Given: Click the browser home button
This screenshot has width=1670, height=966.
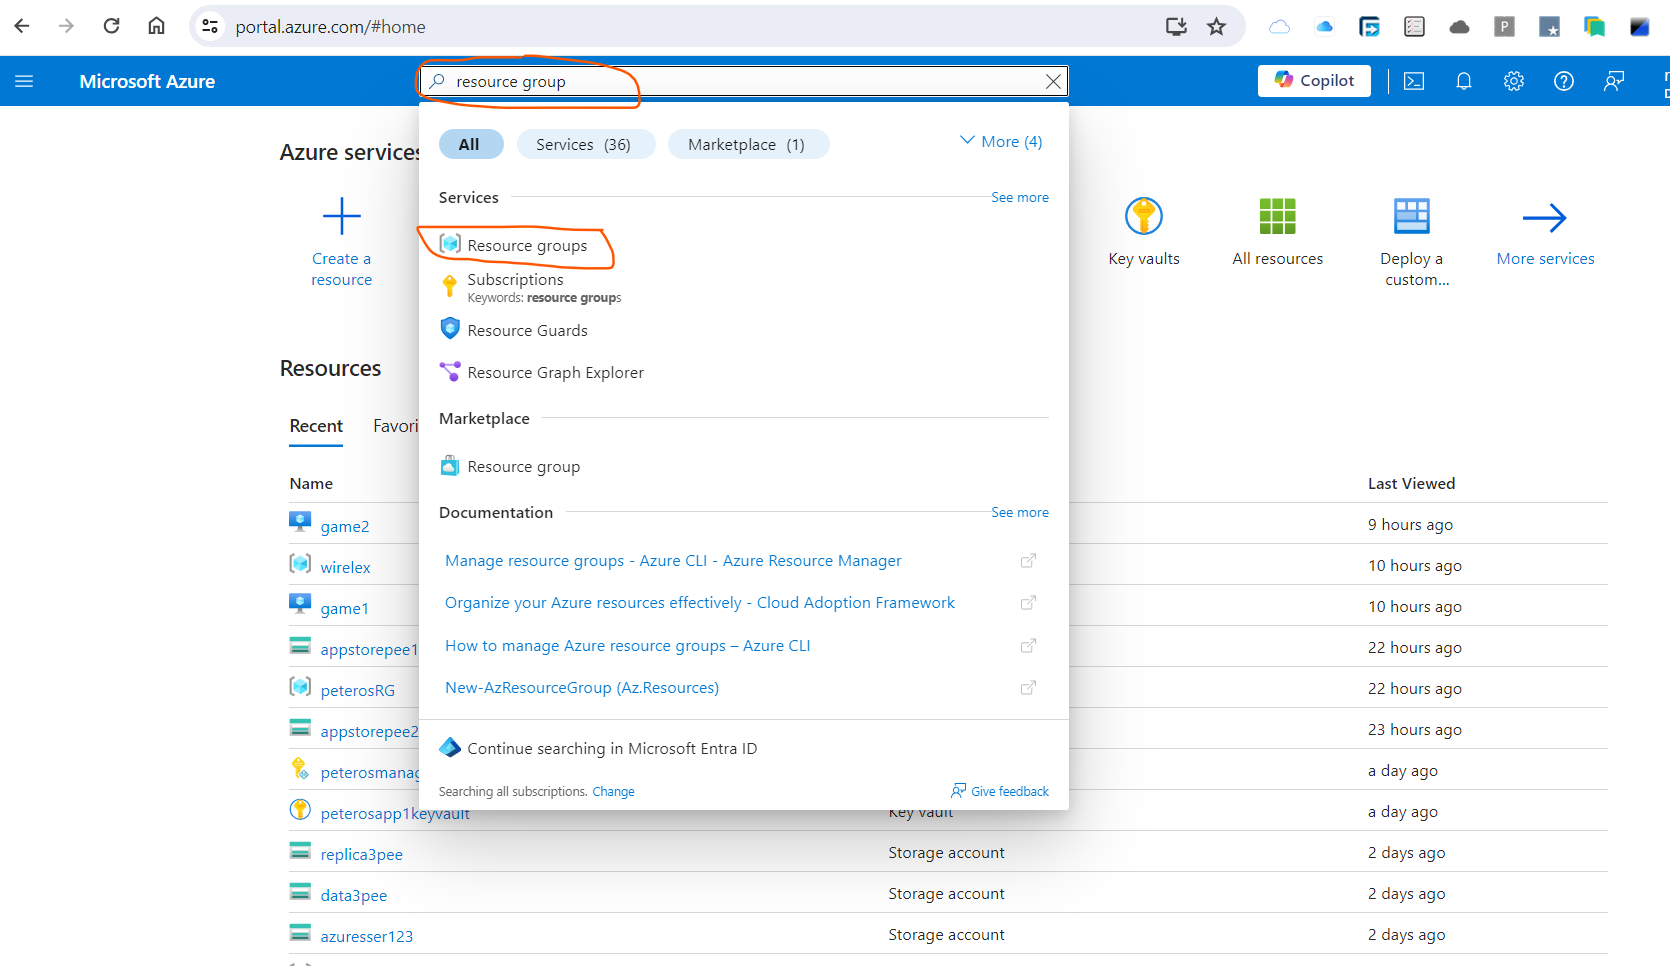Looking at the screenshot, I should (x=156, y=26).
